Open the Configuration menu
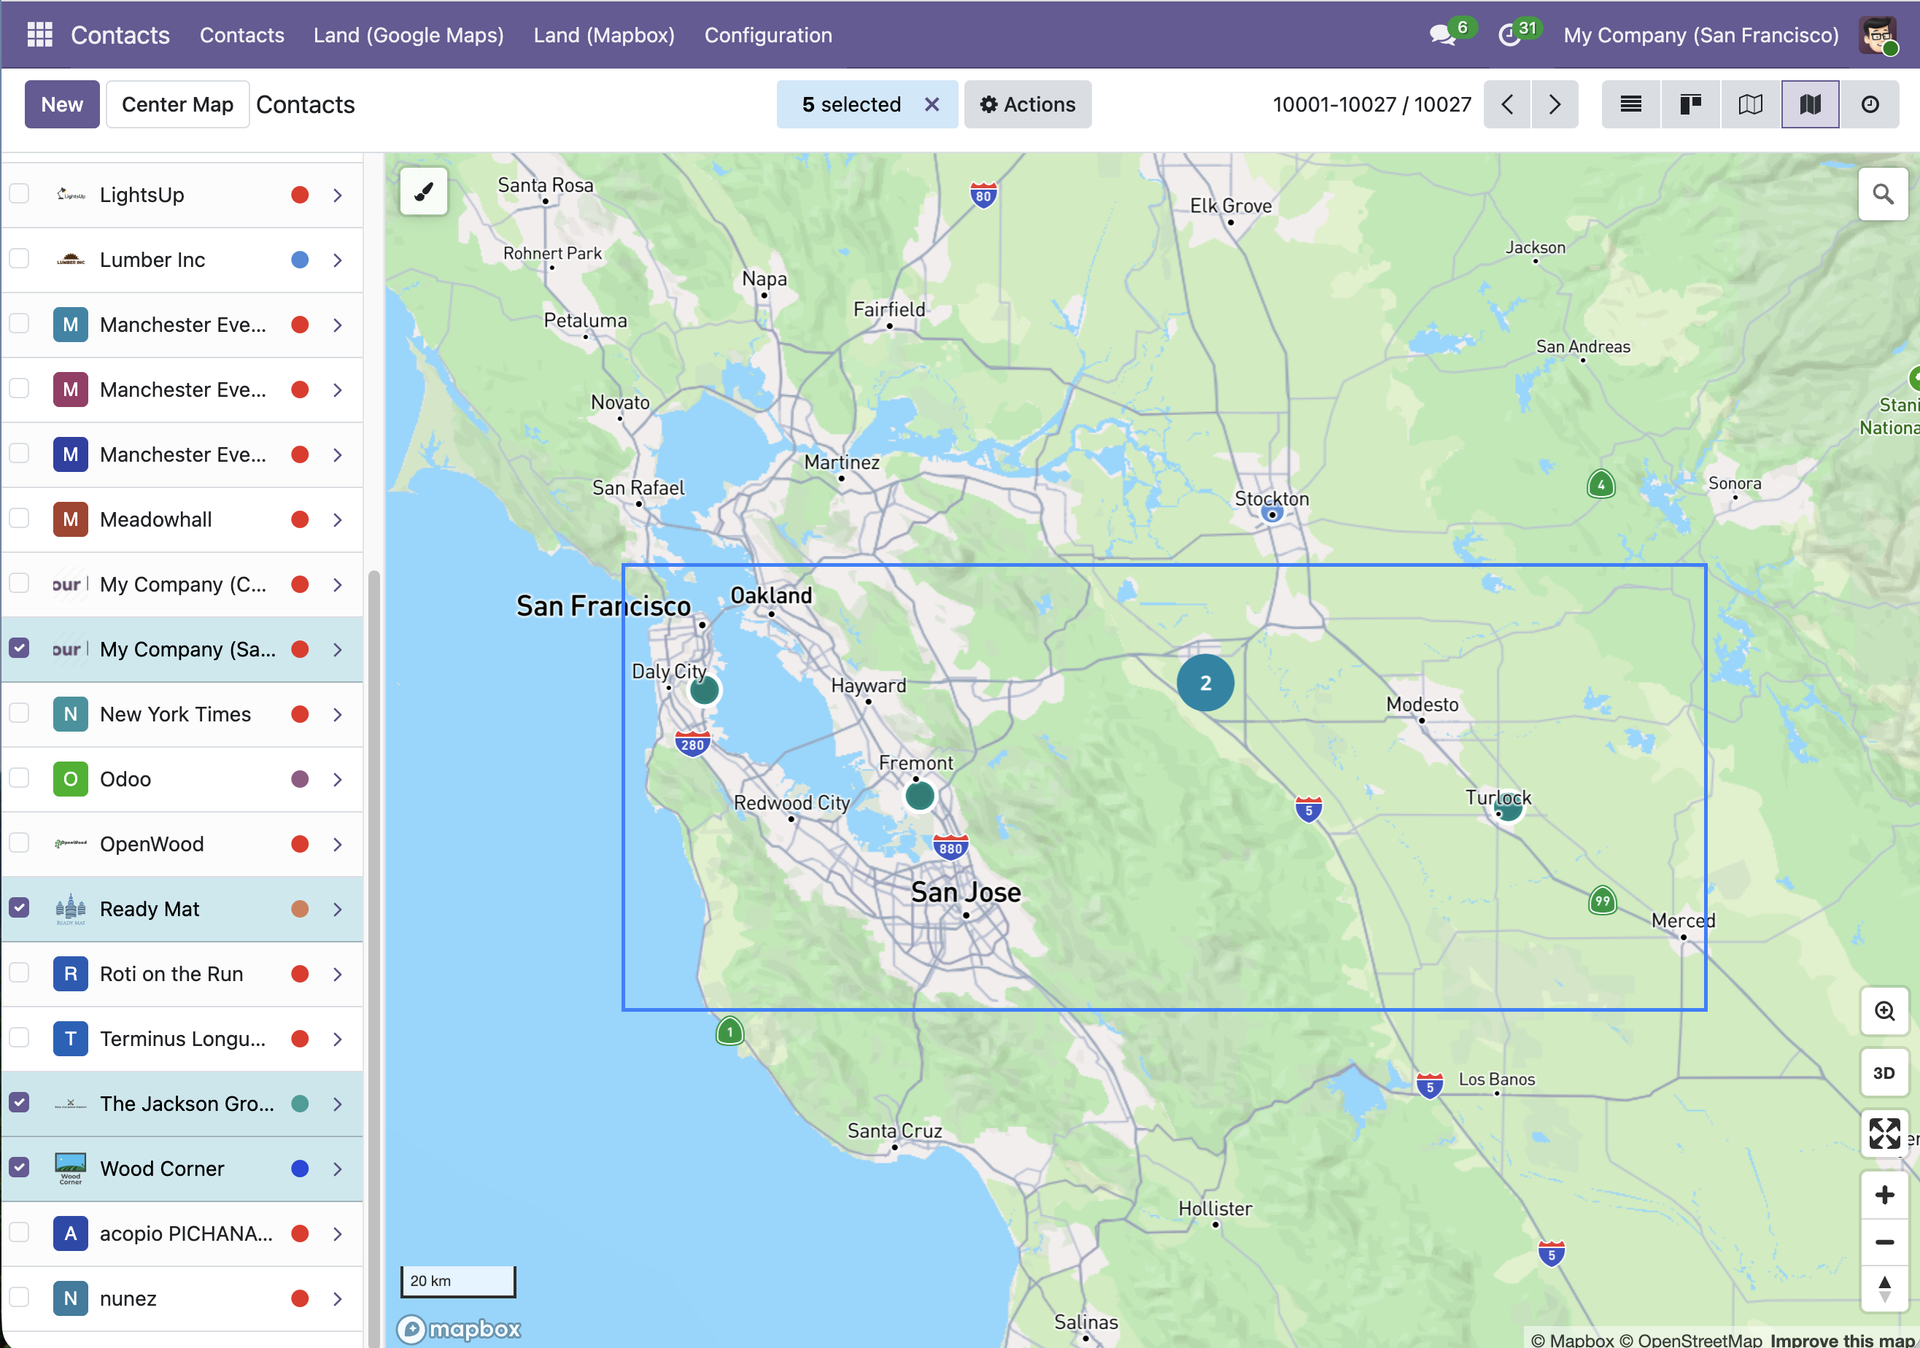This screenshot has width=1920, height=1348. tap(768, 35)
